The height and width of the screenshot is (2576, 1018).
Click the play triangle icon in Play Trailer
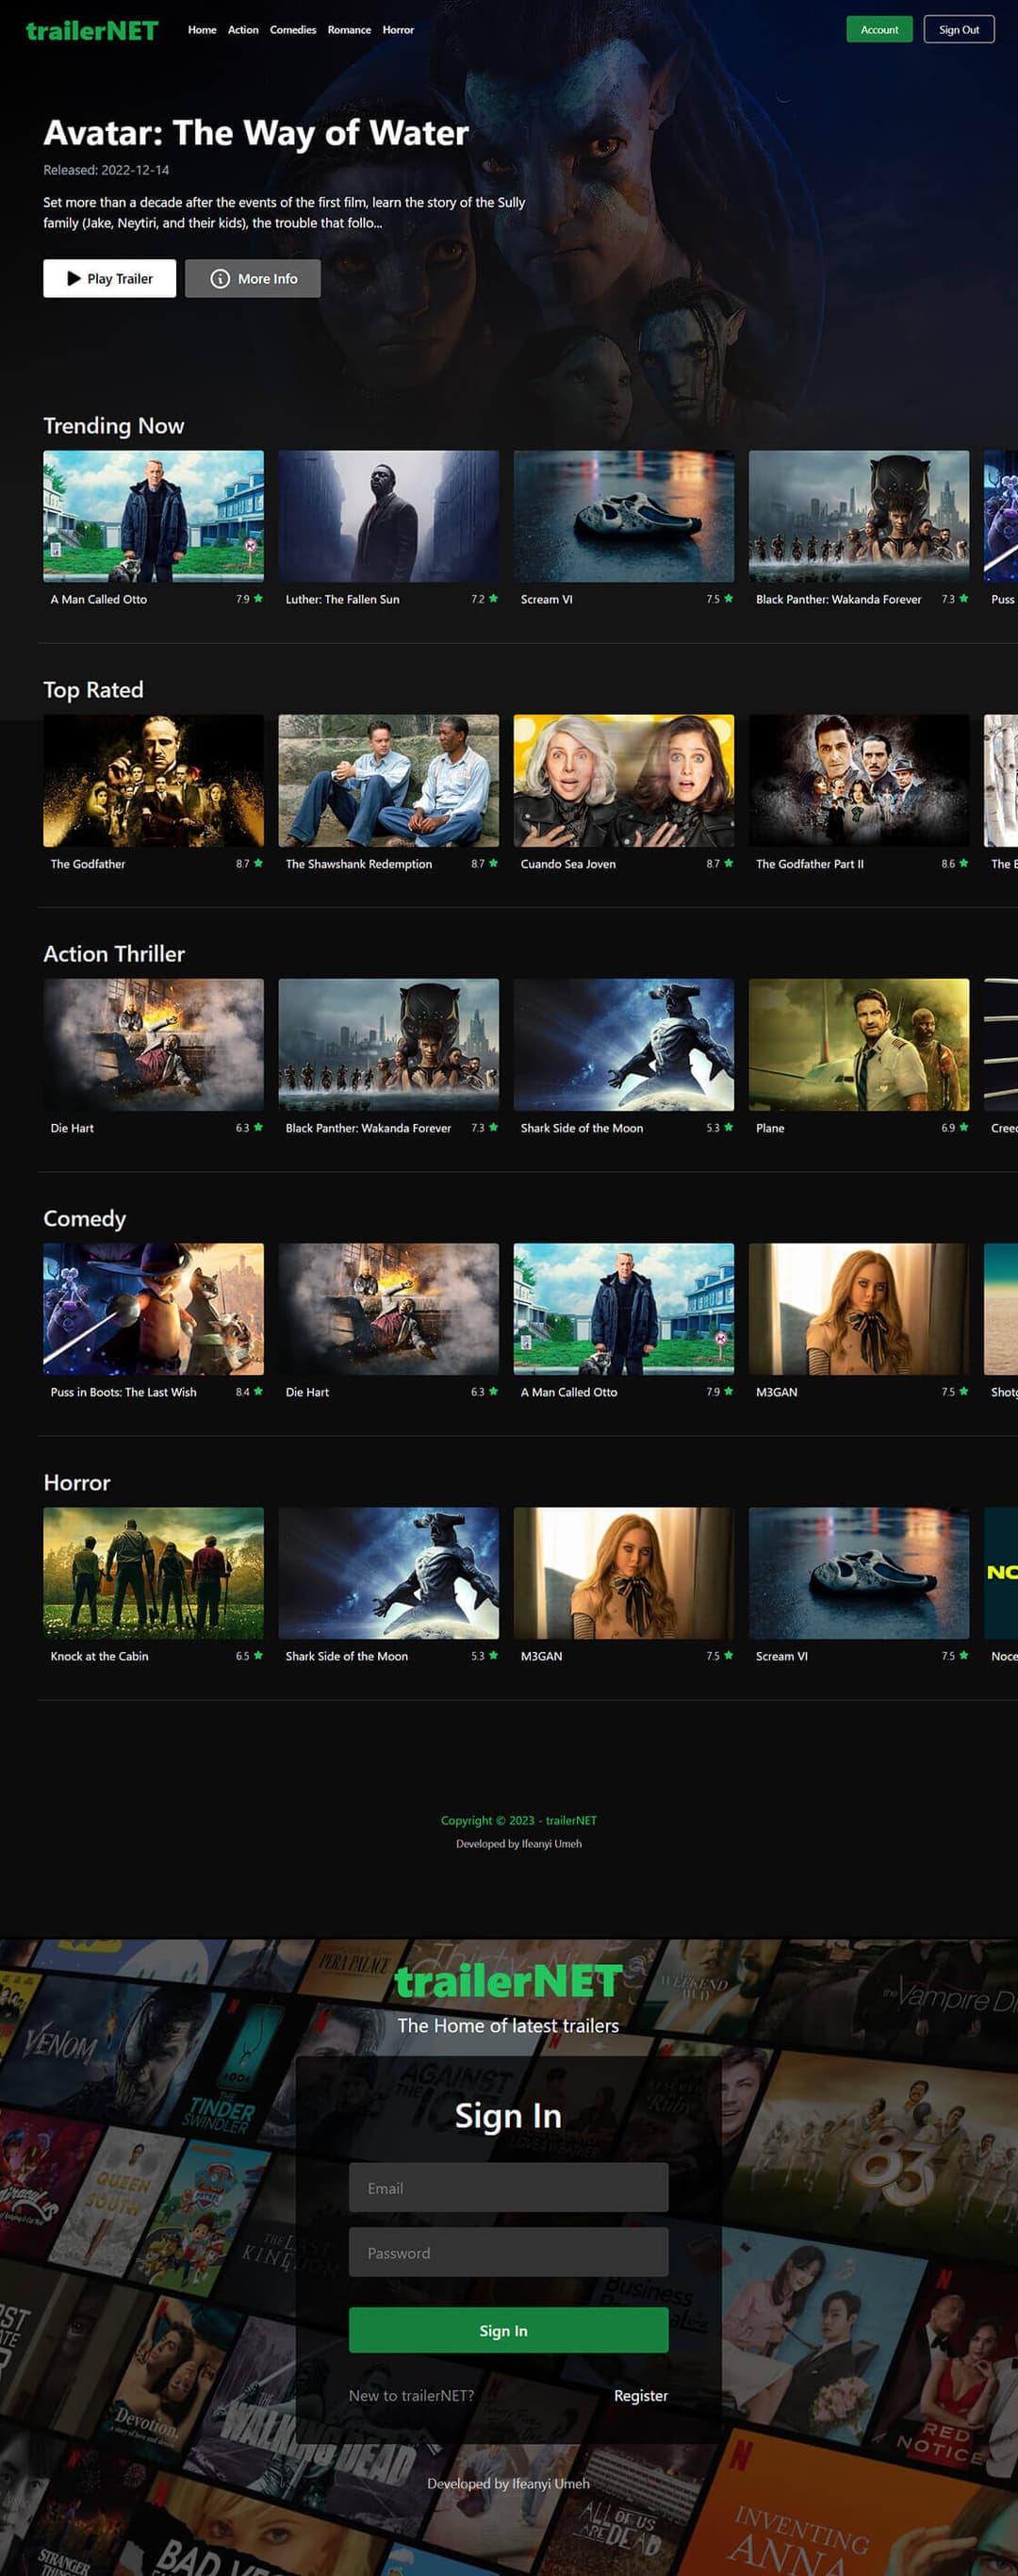pos(74,278)
